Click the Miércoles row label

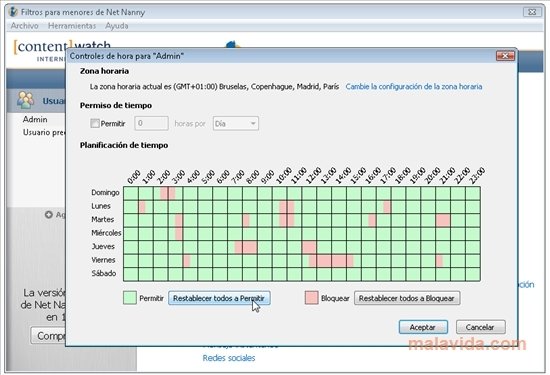(x=106, y=233)
